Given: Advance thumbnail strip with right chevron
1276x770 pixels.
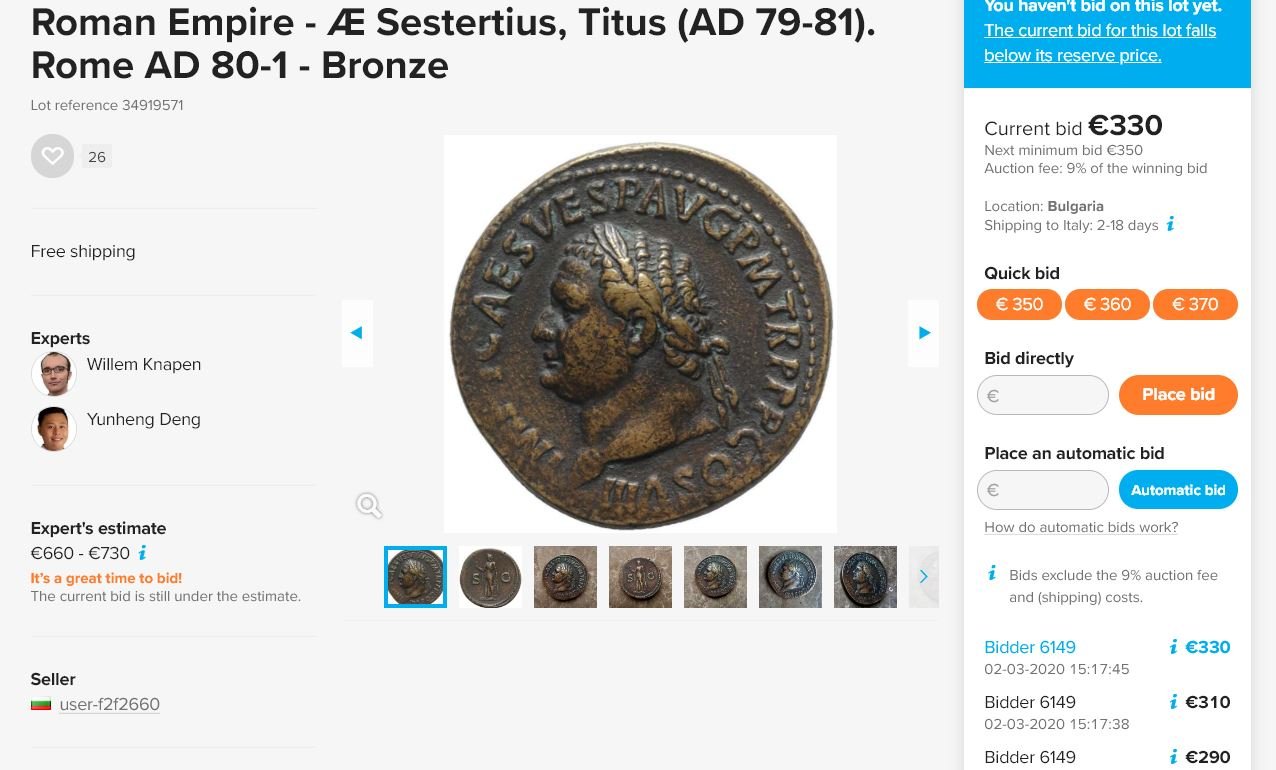Looking at the screenshot, I should tap(923, 576).
